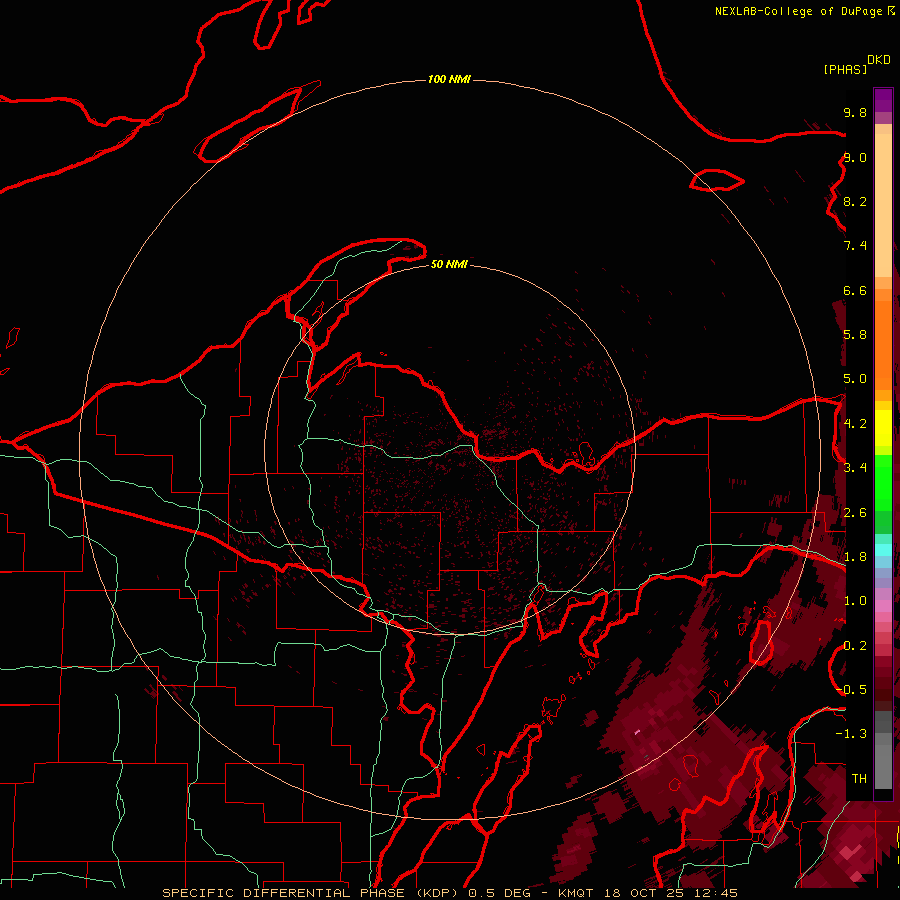Click the 4.2 legend value
The width and height of the screenshot is (900, 900).
point(855,424)
